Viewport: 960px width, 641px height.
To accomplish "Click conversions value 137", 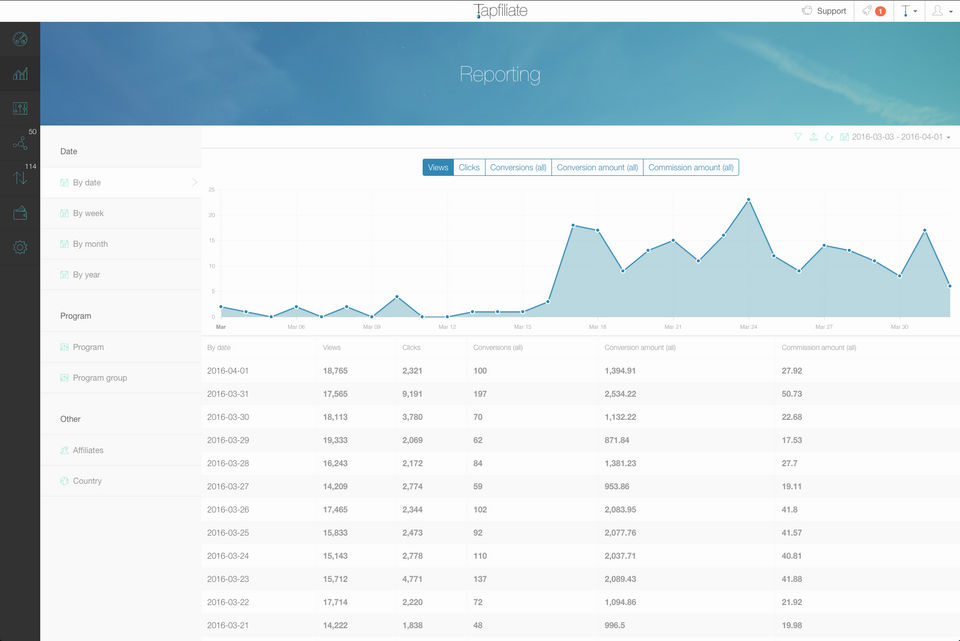I will (480, 579).
